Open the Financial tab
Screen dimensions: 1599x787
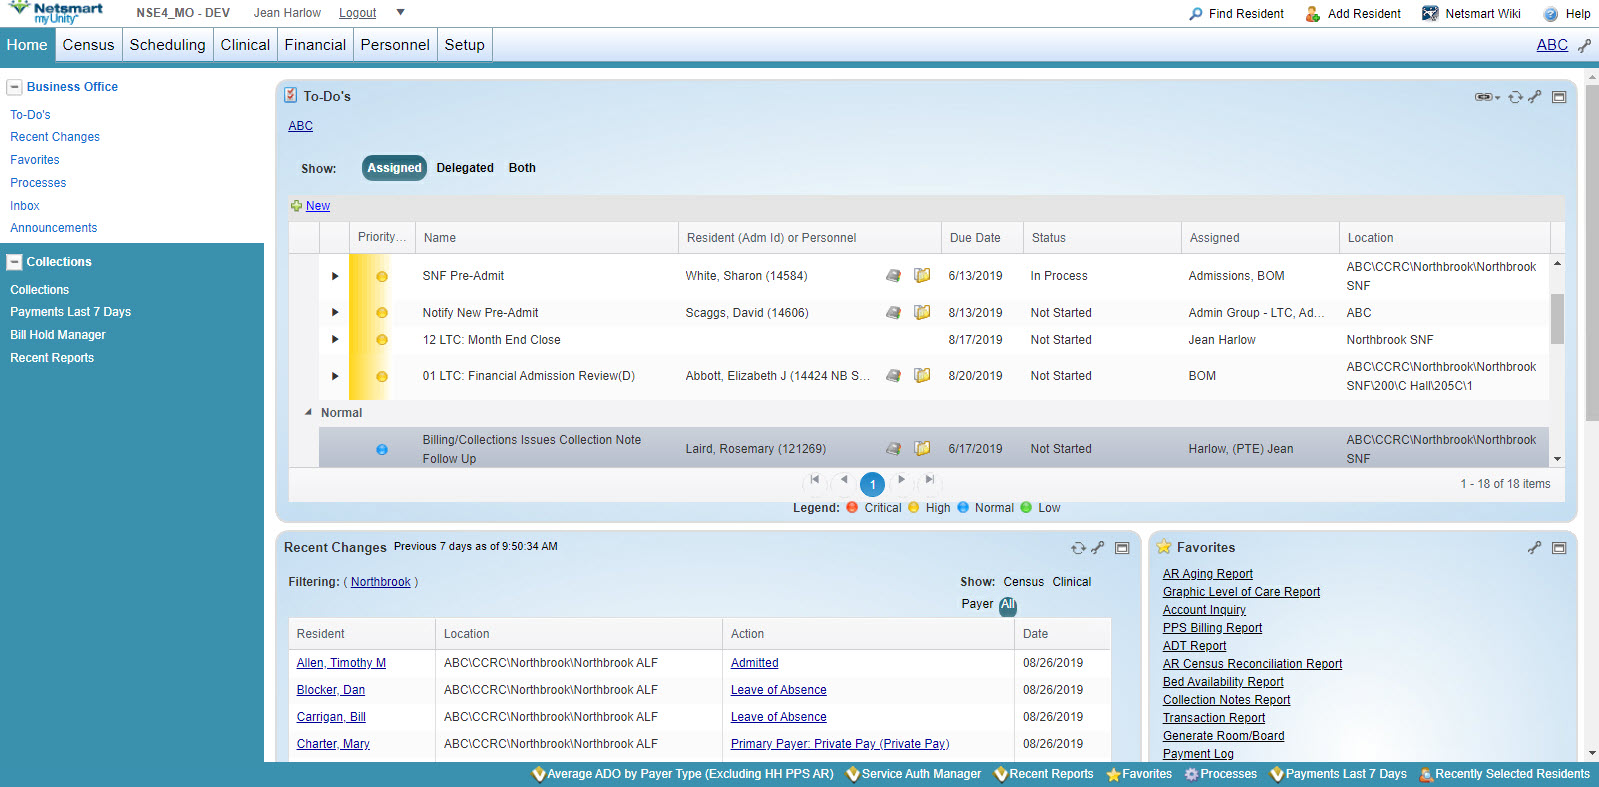click(x=315, y=45)
